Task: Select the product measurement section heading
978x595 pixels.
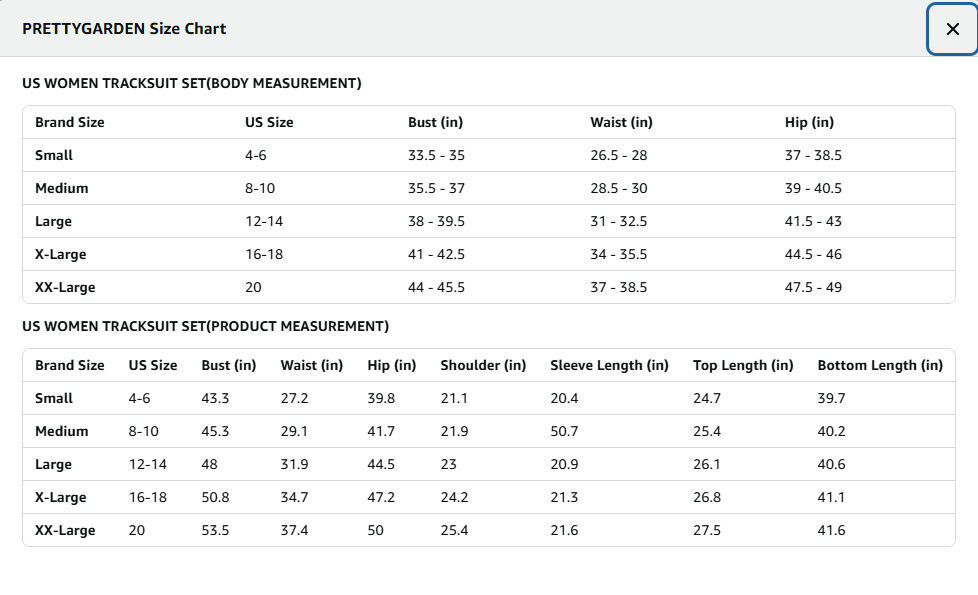Action: (x=205, y=326)
